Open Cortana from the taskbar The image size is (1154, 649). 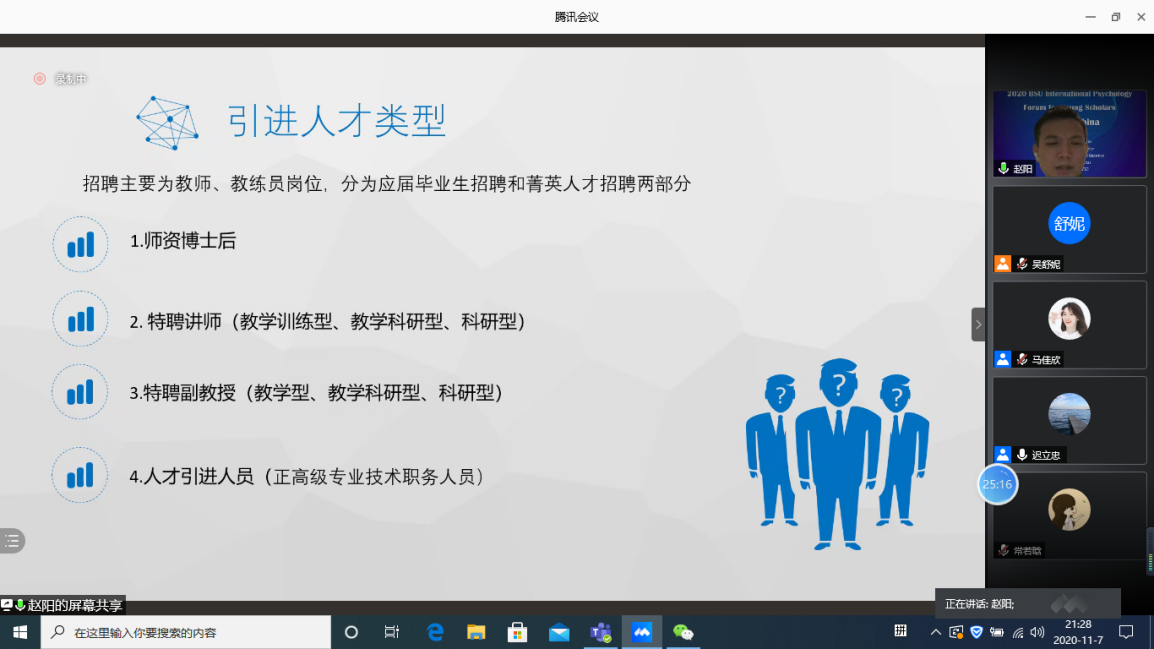coord(351,632)
